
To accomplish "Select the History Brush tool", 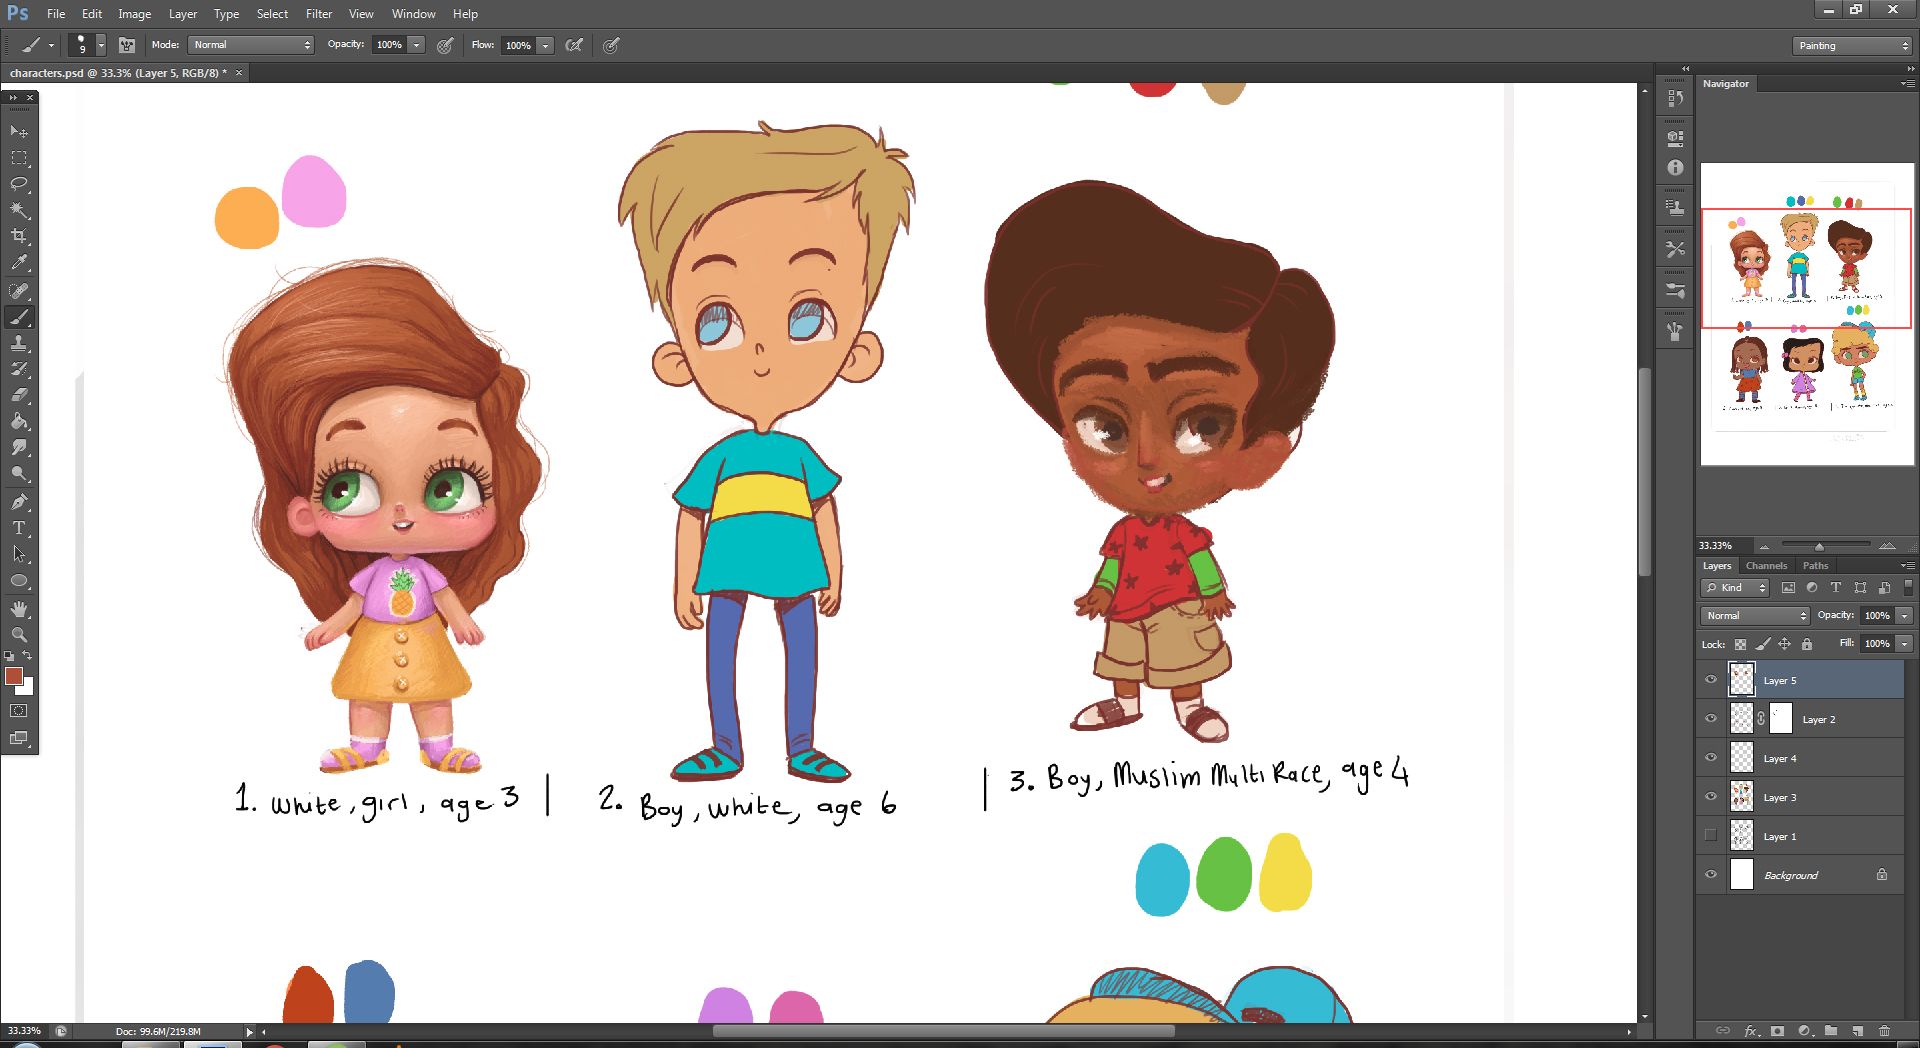I will [x=19, y=369].
